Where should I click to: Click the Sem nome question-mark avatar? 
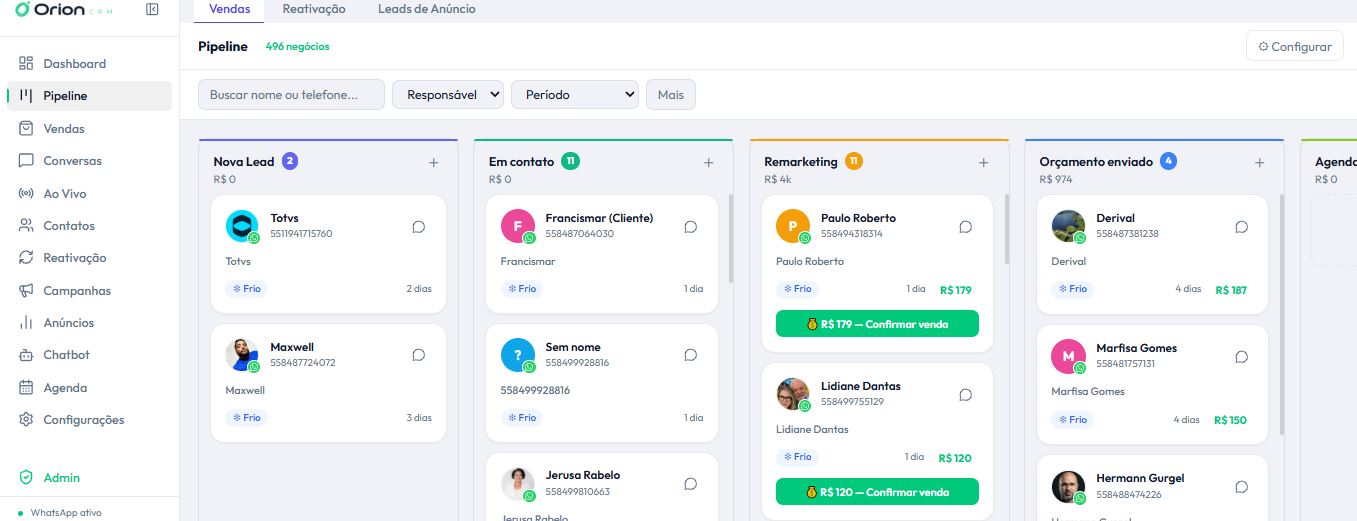[517, 355]
